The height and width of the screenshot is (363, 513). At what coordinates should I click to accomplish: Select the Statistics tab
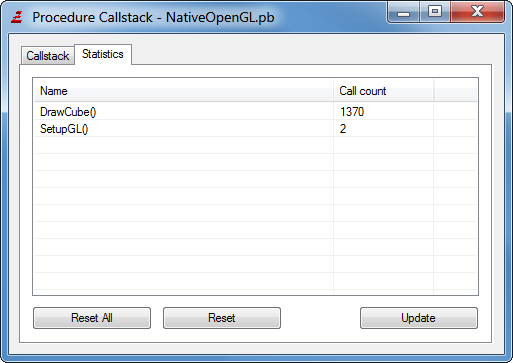(103, 54)
